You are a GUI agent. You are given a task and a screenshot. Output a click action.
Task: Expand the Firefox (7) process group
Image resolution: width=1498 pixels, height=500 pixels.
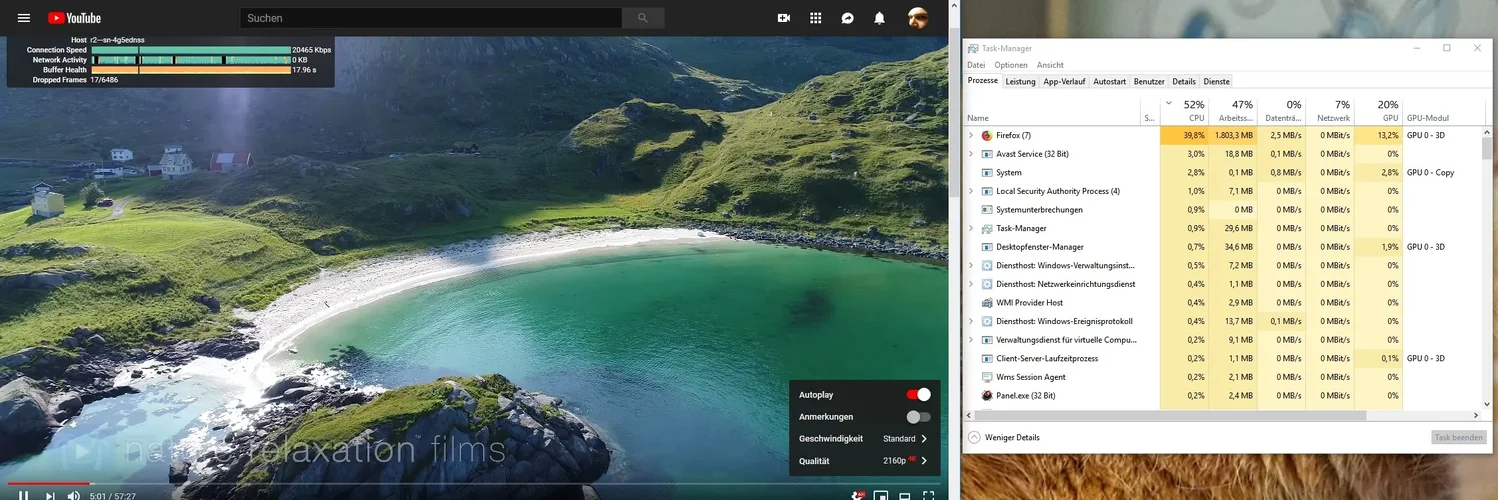tap(971, 135)
